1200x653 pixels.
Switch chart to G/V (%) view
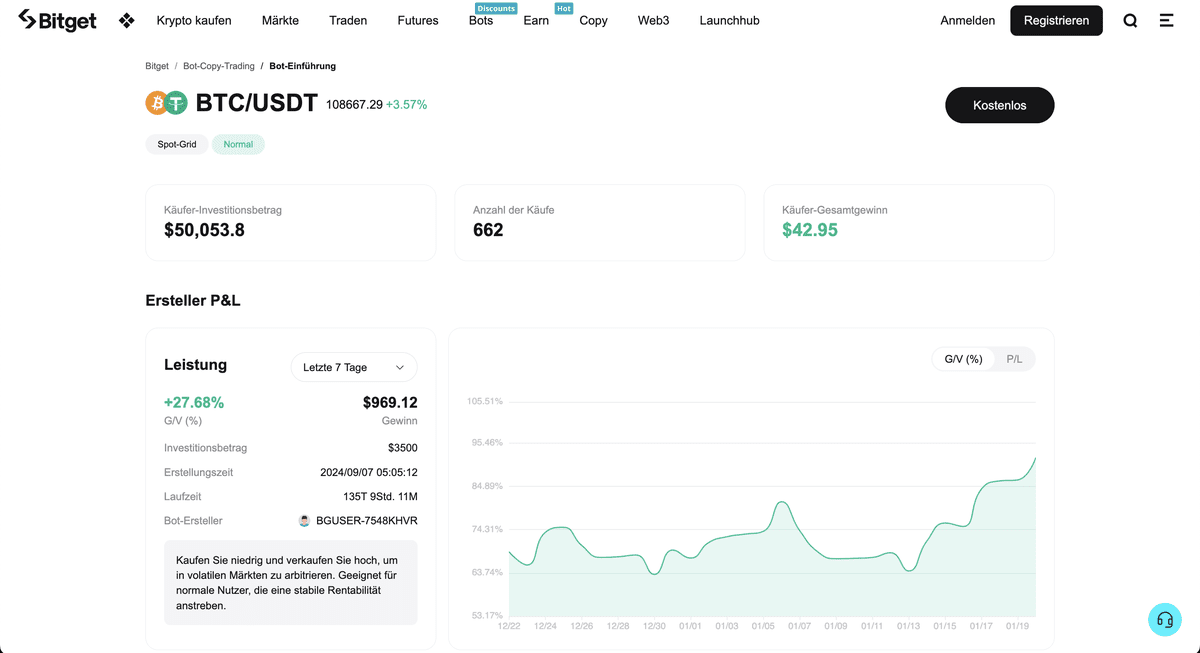963,359
